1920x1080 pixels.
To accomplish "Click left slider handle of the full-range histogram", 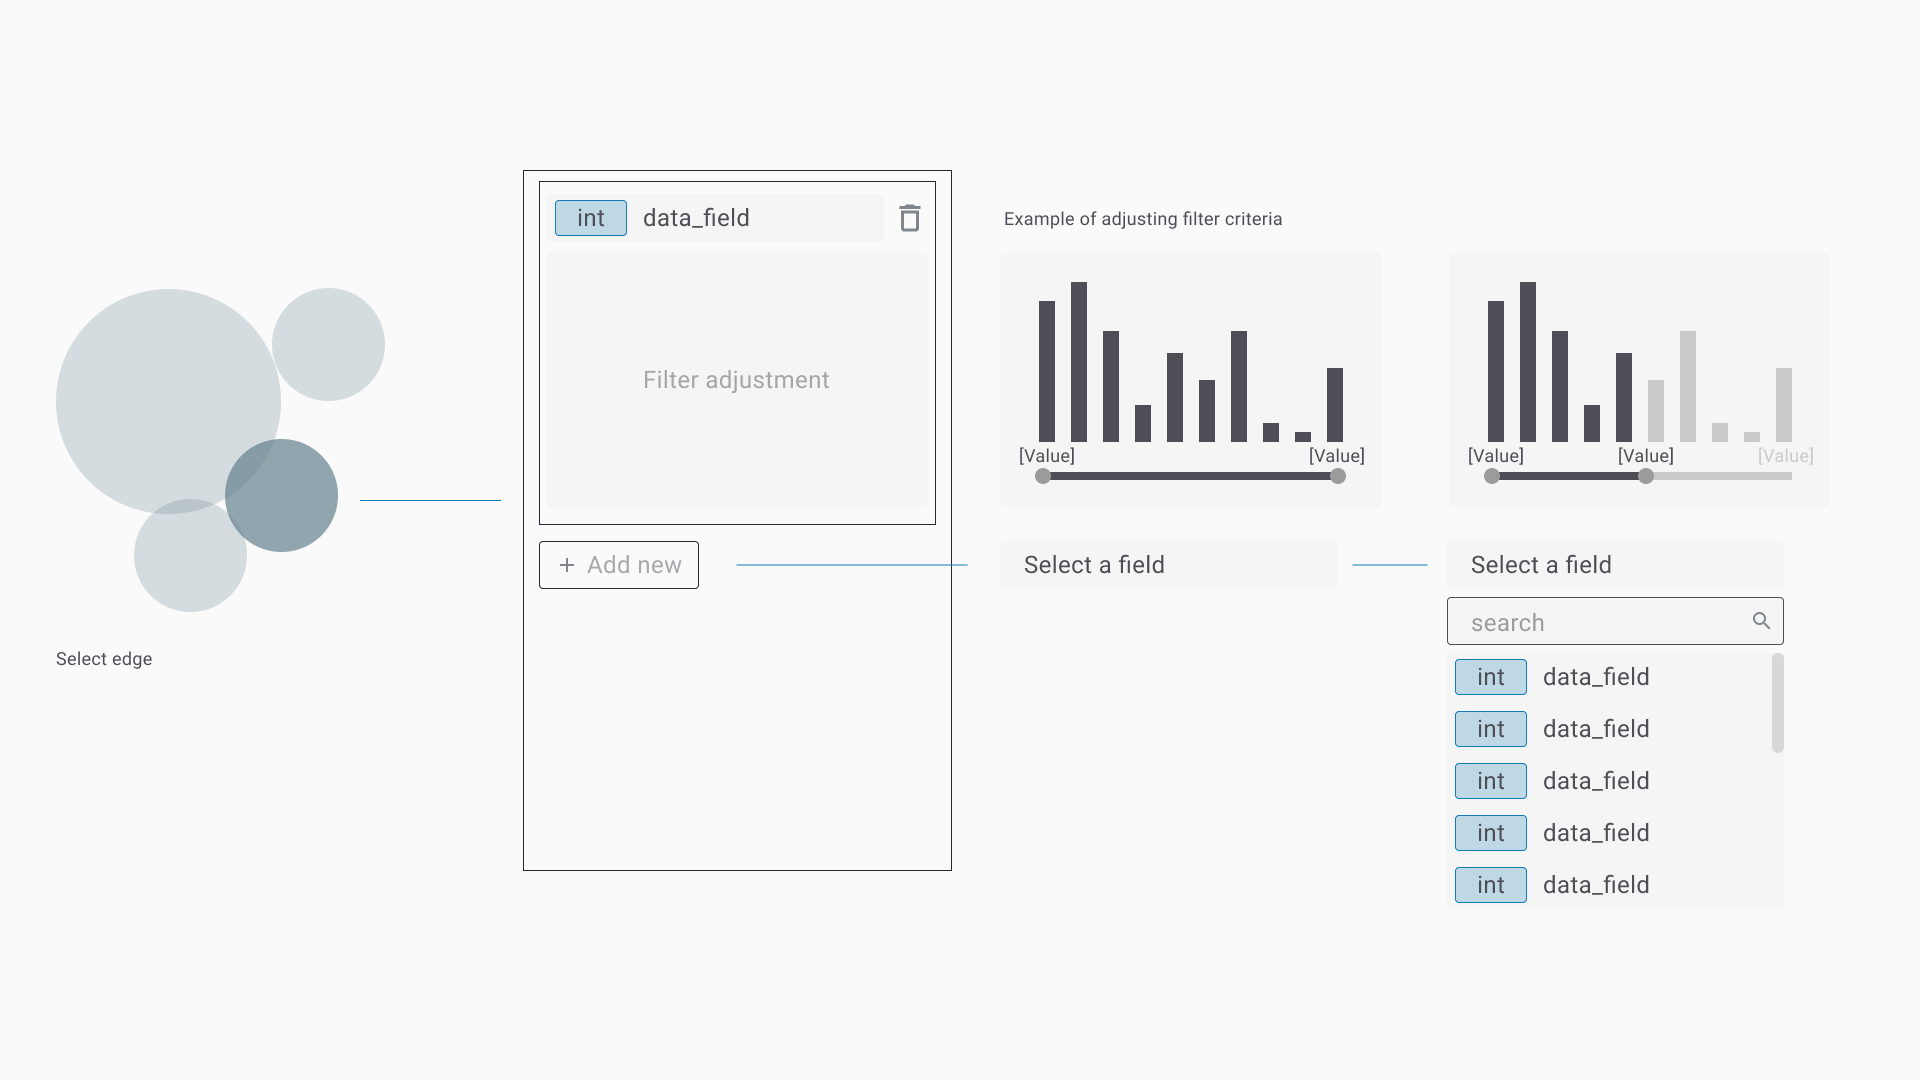I will tap(1043, 476).
